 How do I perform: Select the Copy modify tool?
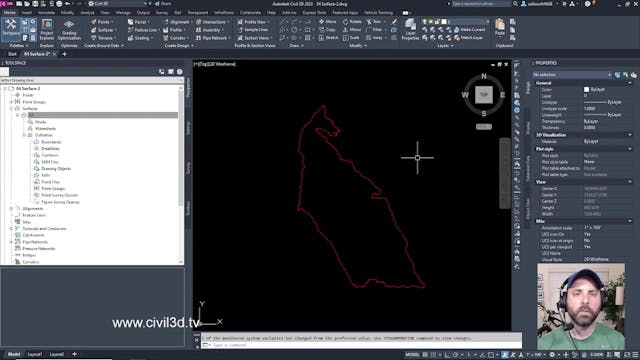click(327, 30)
